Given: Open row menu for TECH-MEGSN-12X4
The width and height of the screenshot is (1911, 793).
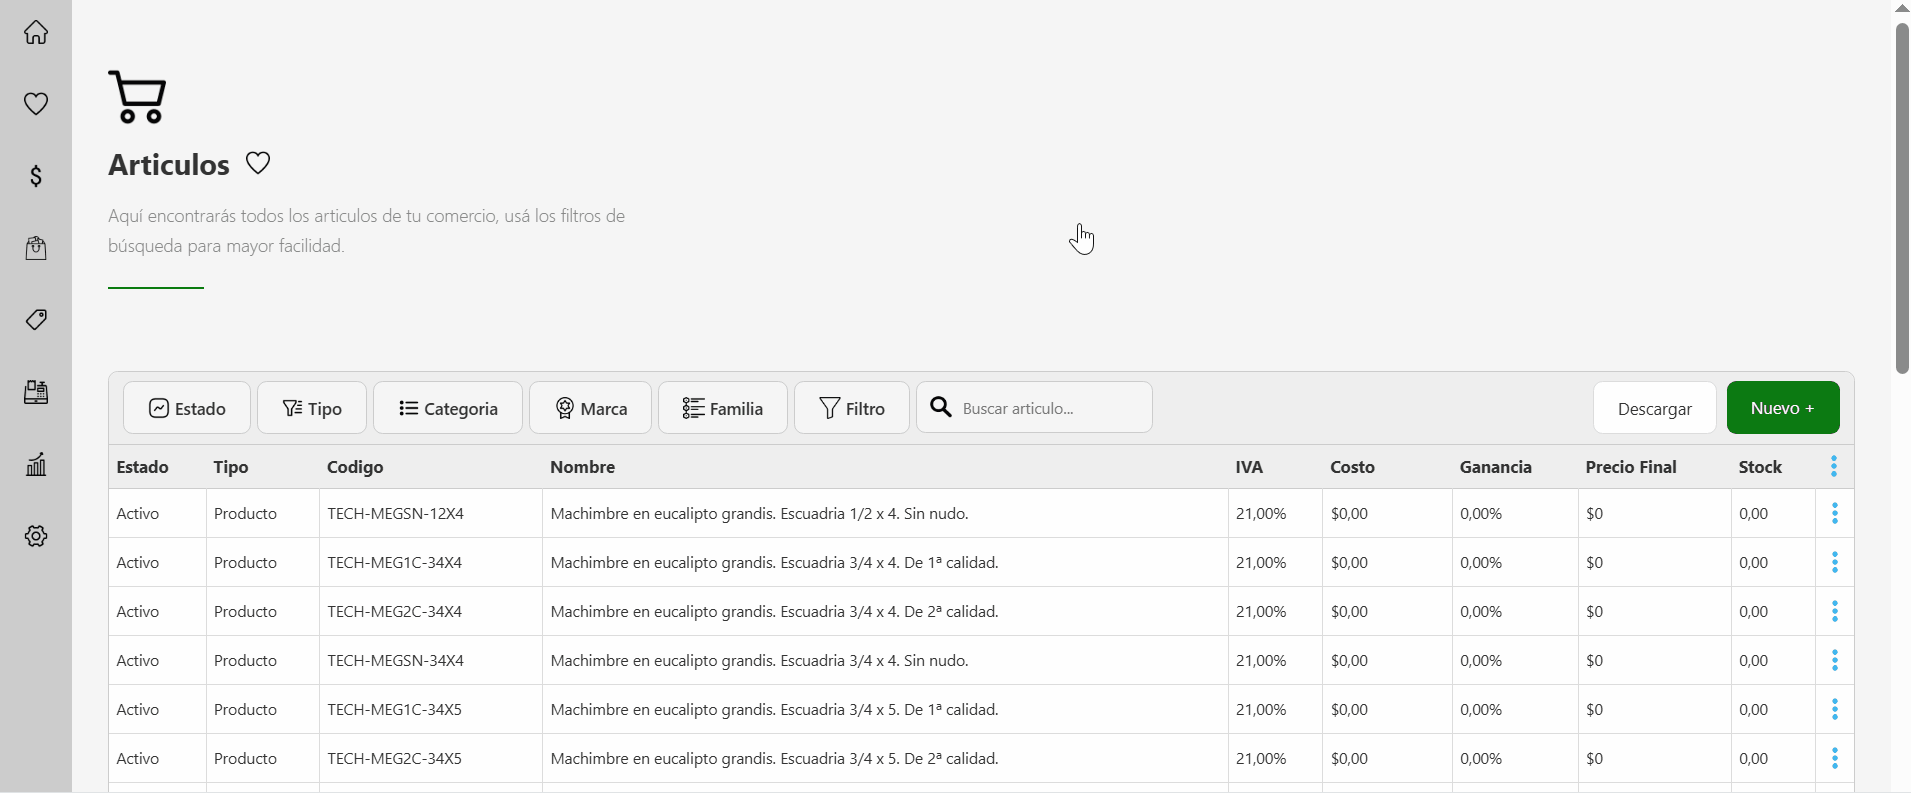Looking at the screenshot, I should (1834, 513).
